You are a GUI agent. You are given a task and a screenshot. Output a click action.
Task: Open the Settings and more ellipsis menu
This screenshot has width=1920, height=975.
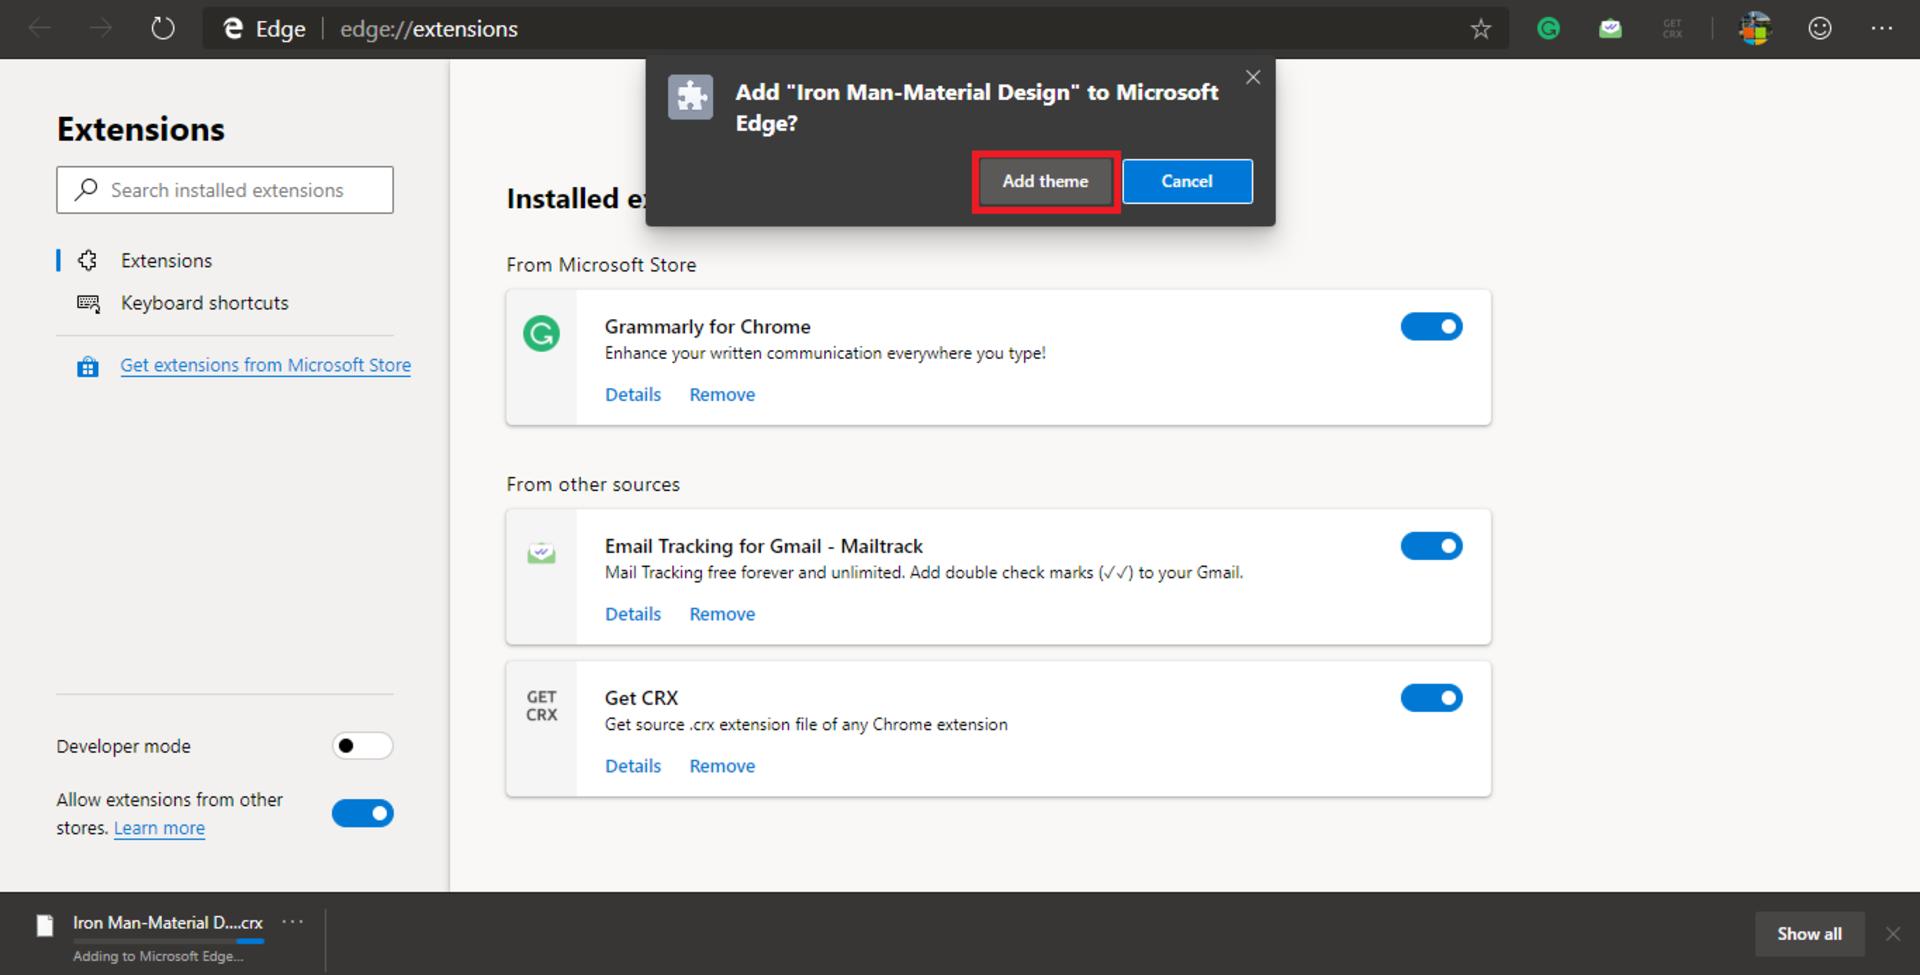pyautogui.click(x=1882, y=29)
